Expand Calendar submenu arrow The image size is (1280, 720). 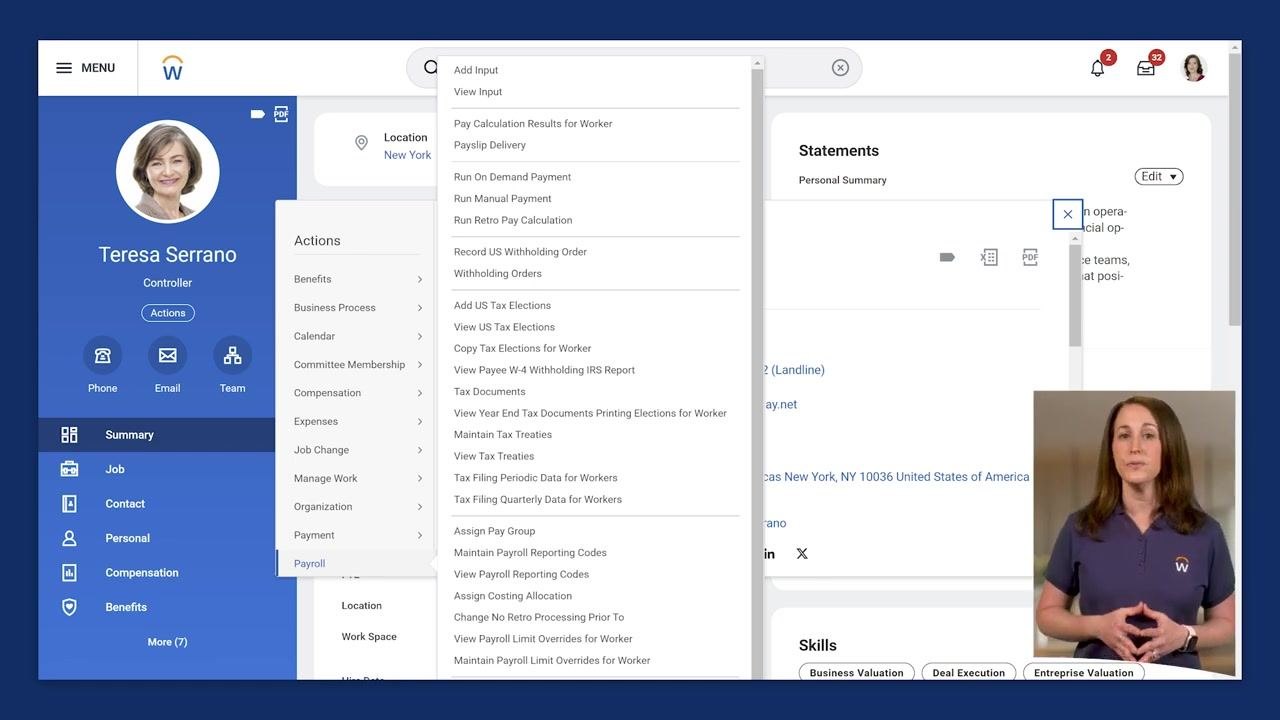[x=420, y=336]
